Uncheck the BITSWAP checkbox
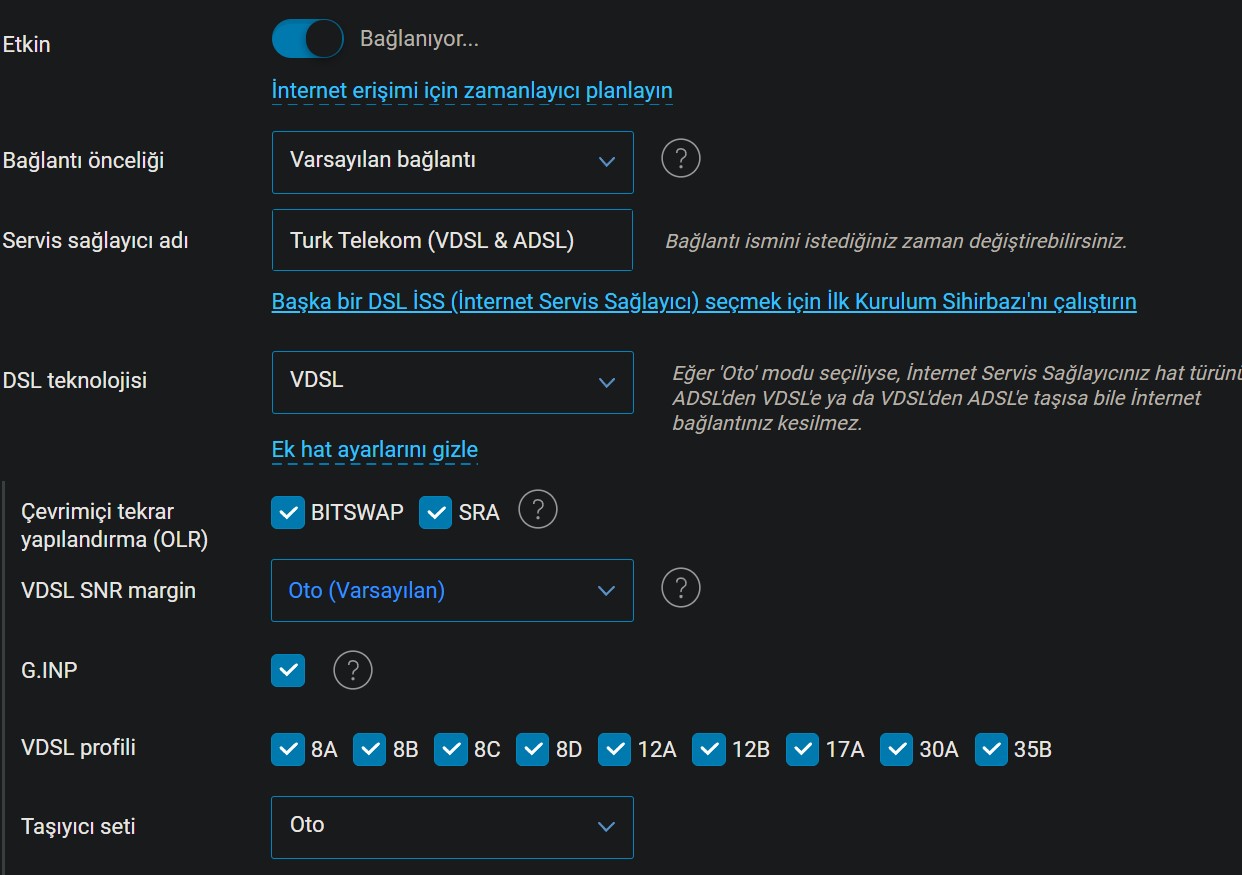Image resolution: width=1242 pixels, height=875 pixels. coord(288,512)
